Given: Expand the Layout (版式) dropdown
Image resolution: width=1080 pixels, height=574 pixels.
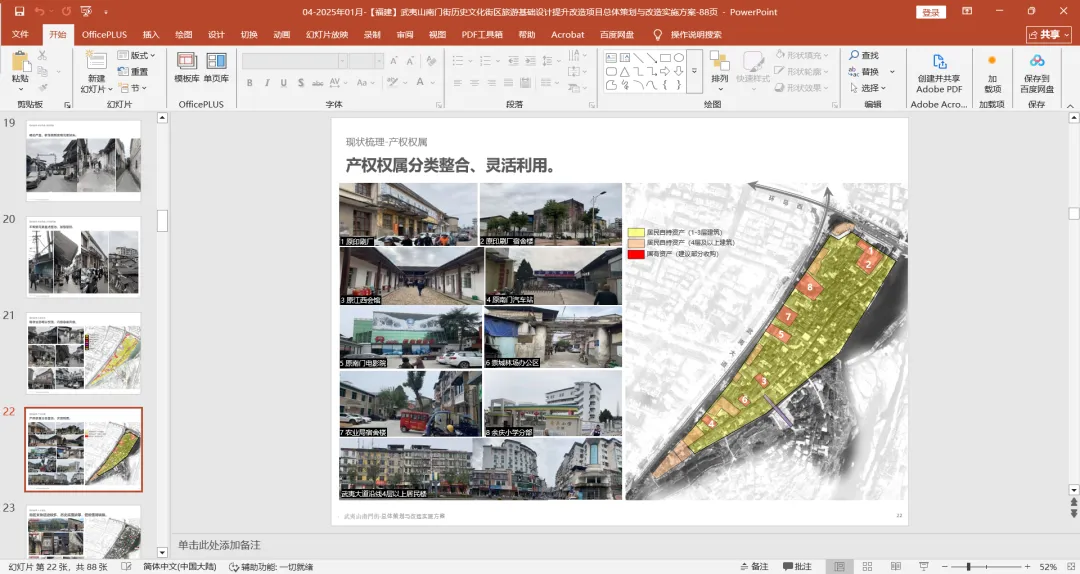Looking at the screenshot, I should coord(138,55).
